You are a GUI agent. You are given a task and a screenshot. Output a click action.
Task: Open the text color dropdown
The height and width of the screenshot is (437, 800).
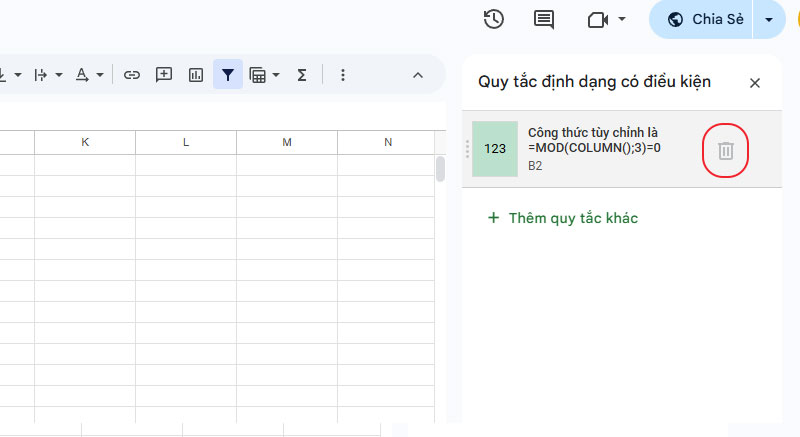[x=89, y=74]
